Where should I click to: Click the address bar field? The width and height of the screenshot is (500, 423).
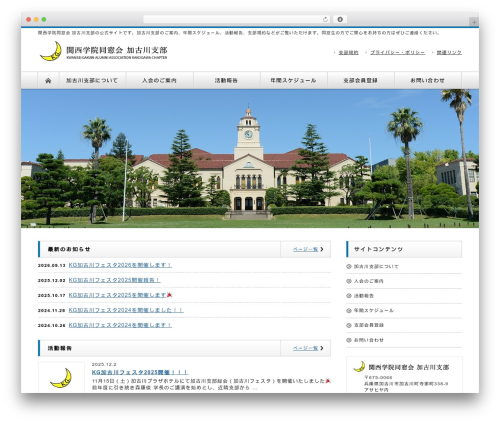pos(237,19)
